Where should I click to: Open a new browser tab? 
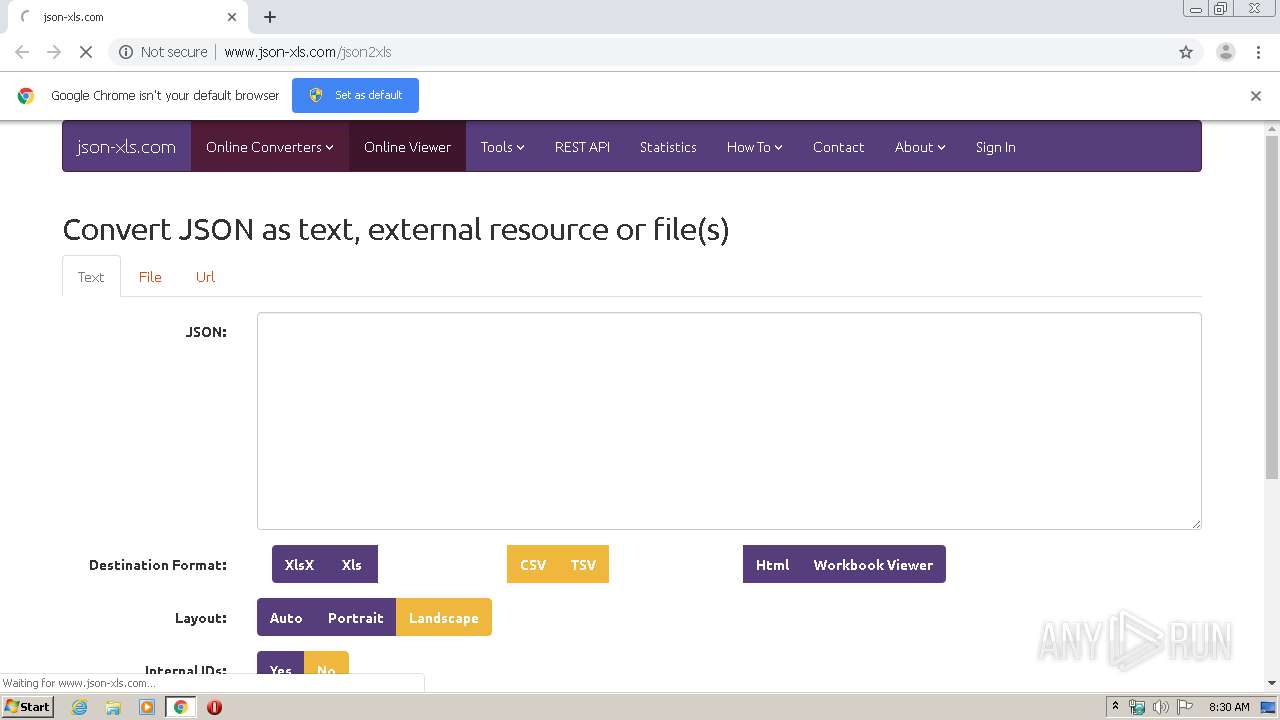[x=270, y=17]
